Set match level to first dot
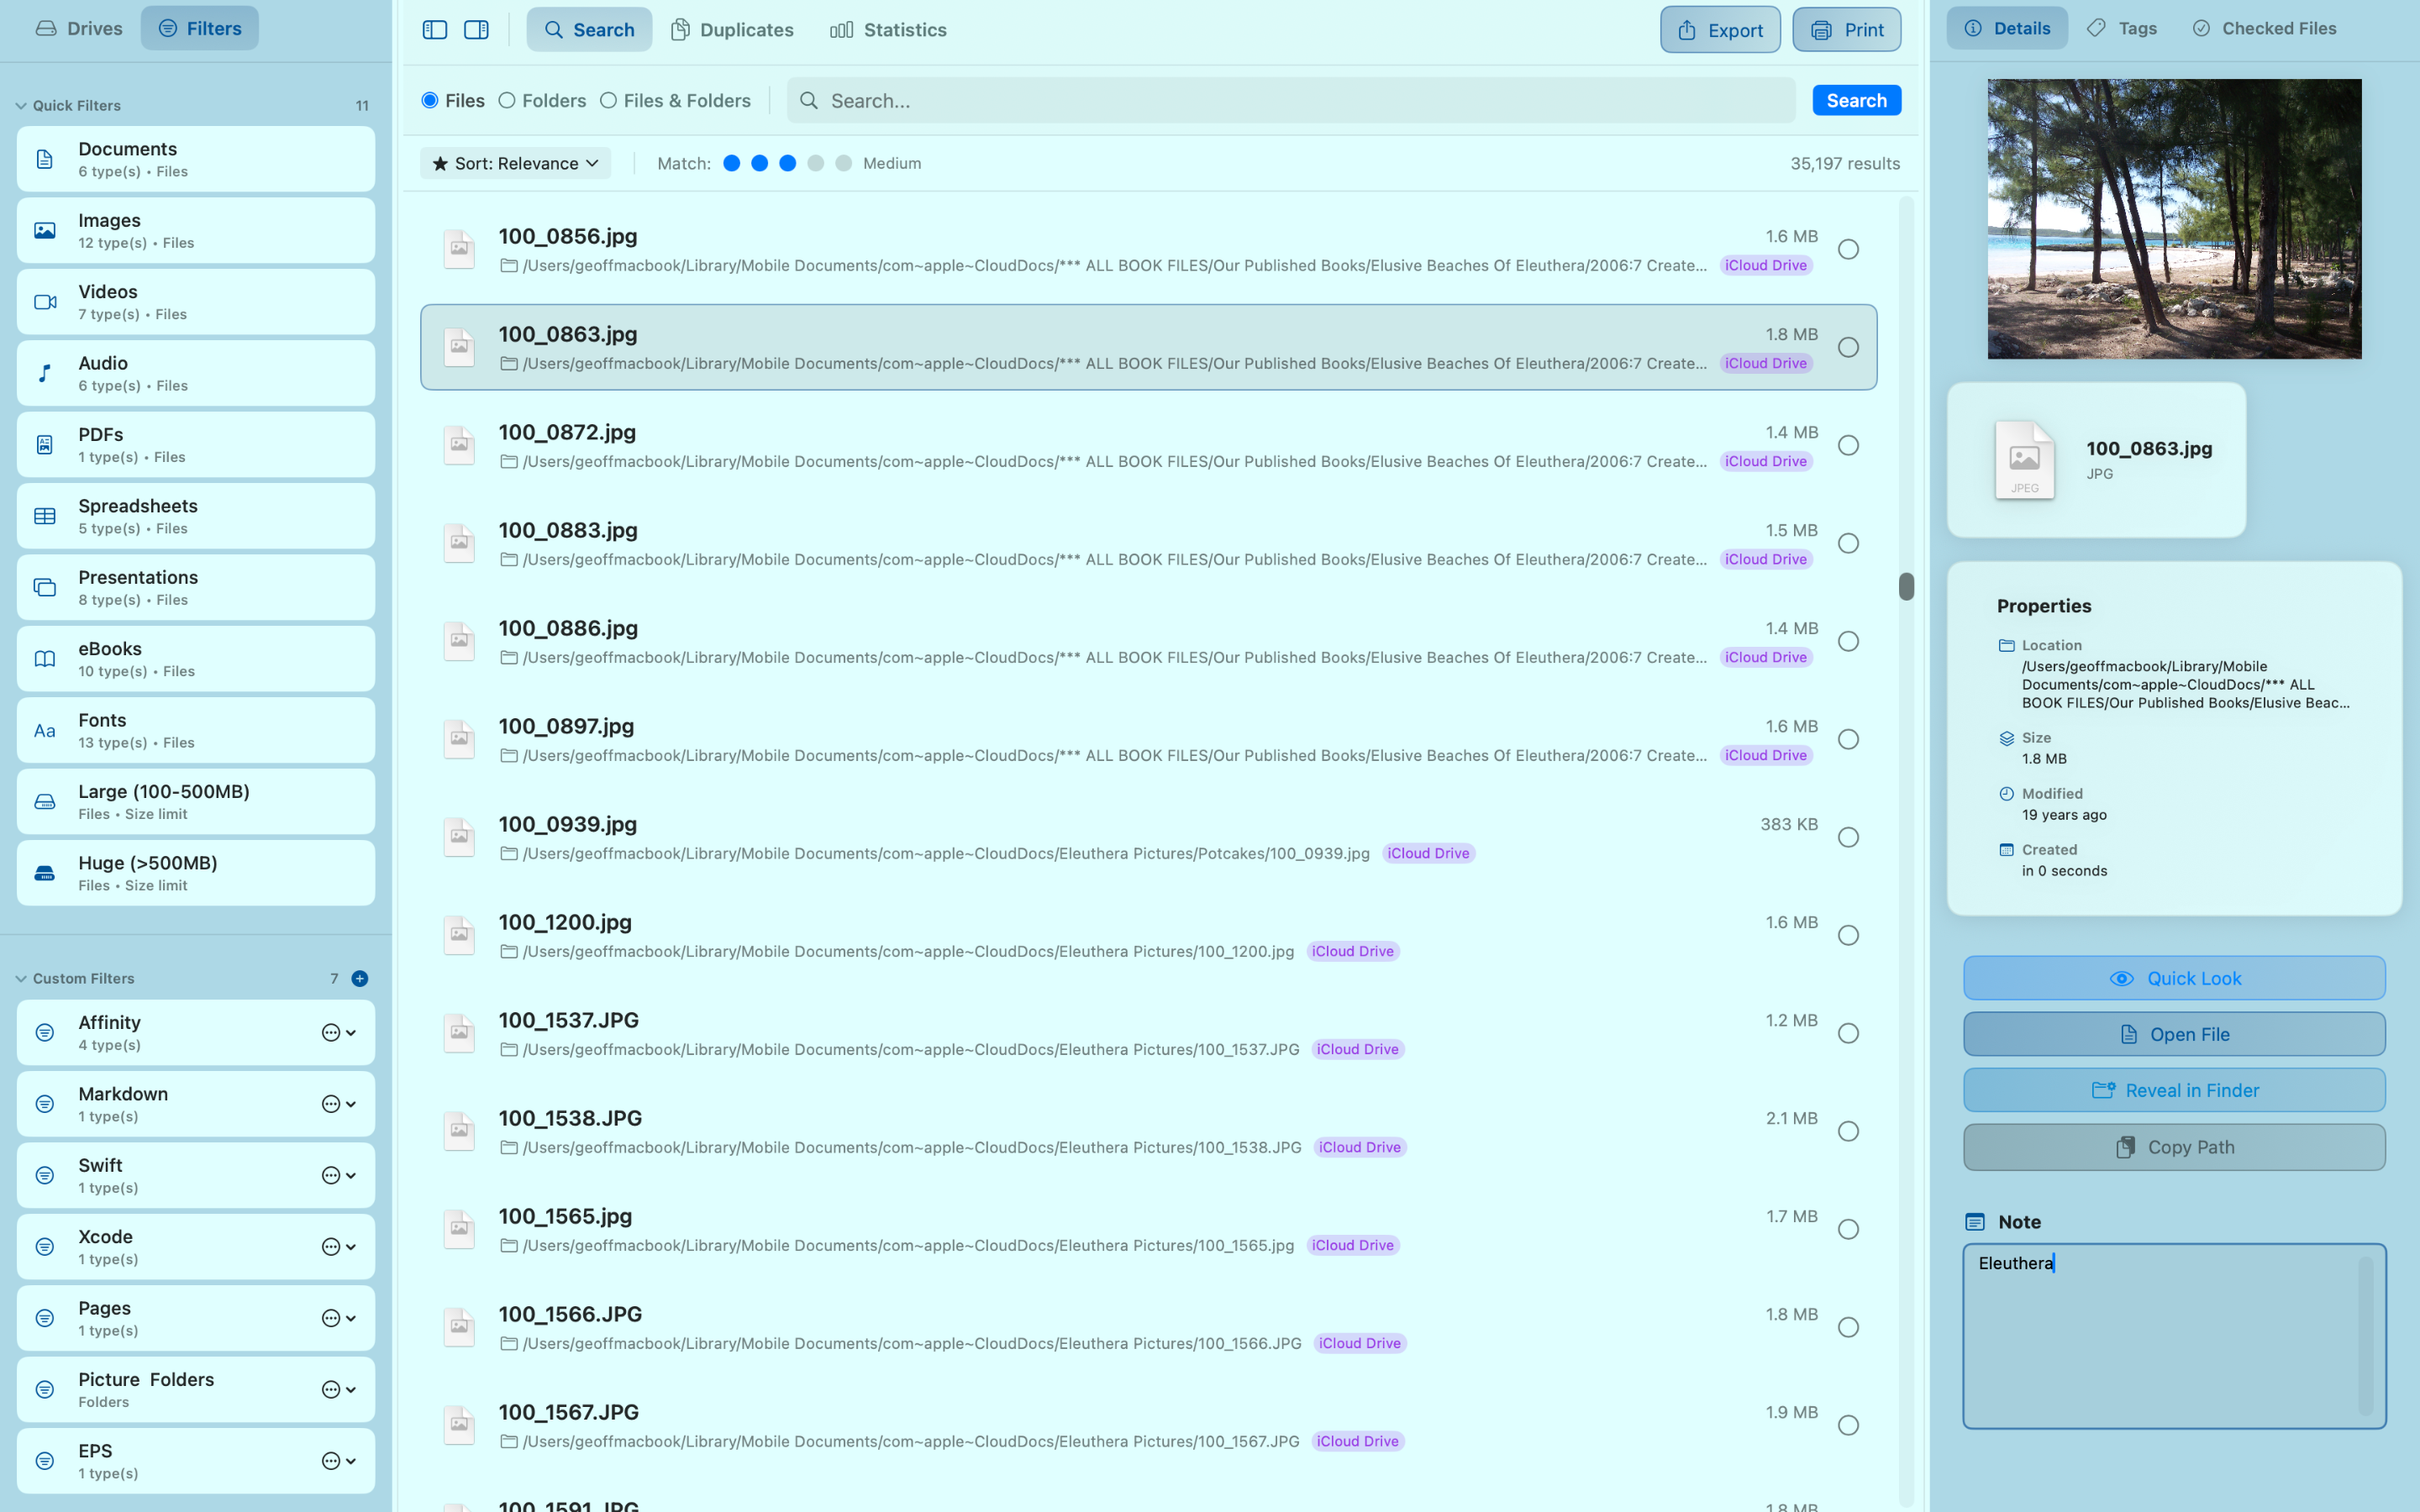Viewport: 2420px width, 1512px height. point(732,163)
